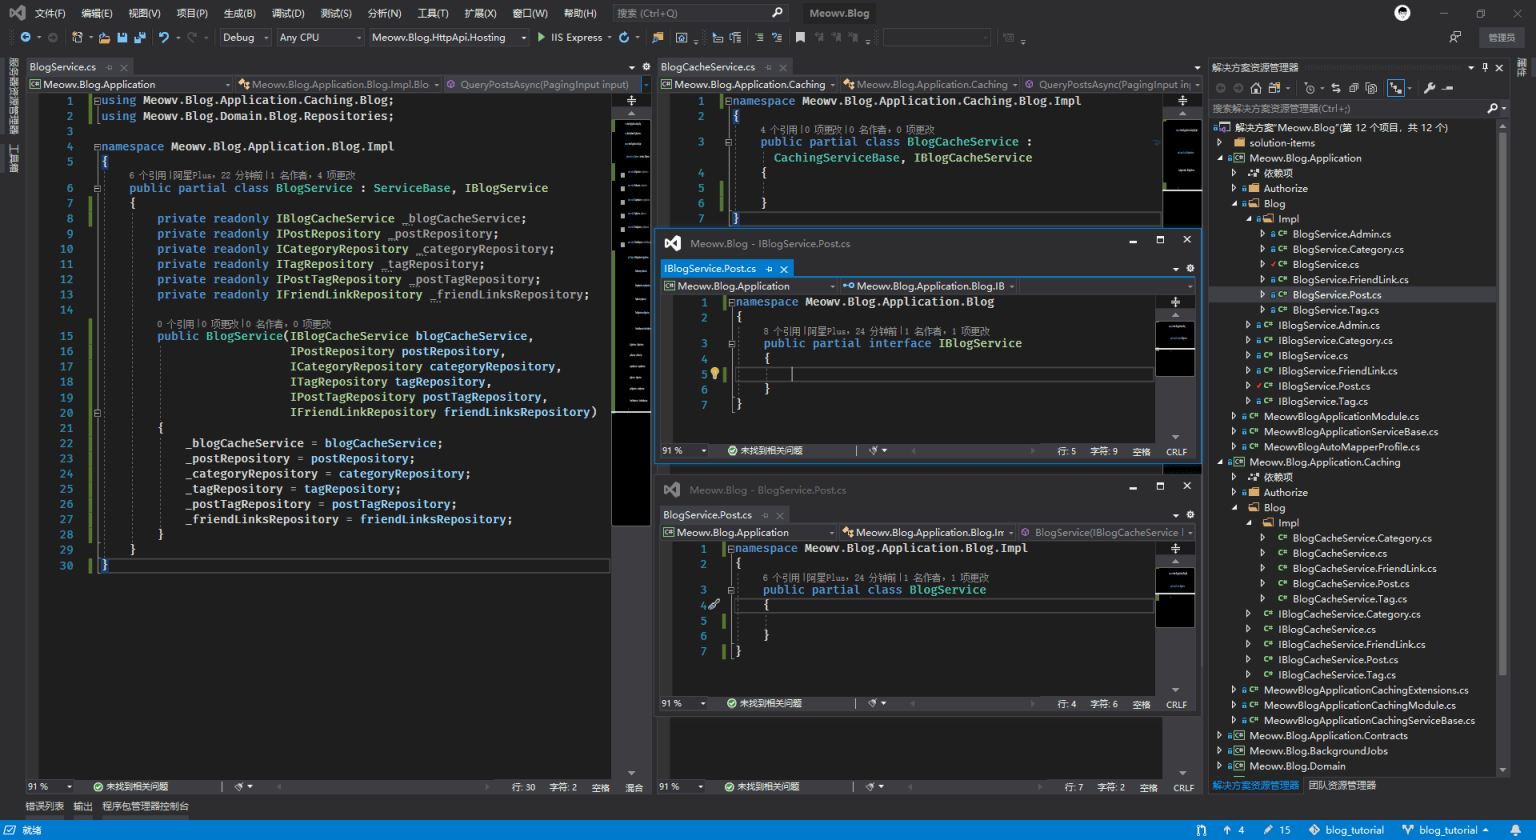1536x840 pixels.
Task: Click blog_tutorial branch in status bar
Action: pyautogui.click(x=1446, y=830)
